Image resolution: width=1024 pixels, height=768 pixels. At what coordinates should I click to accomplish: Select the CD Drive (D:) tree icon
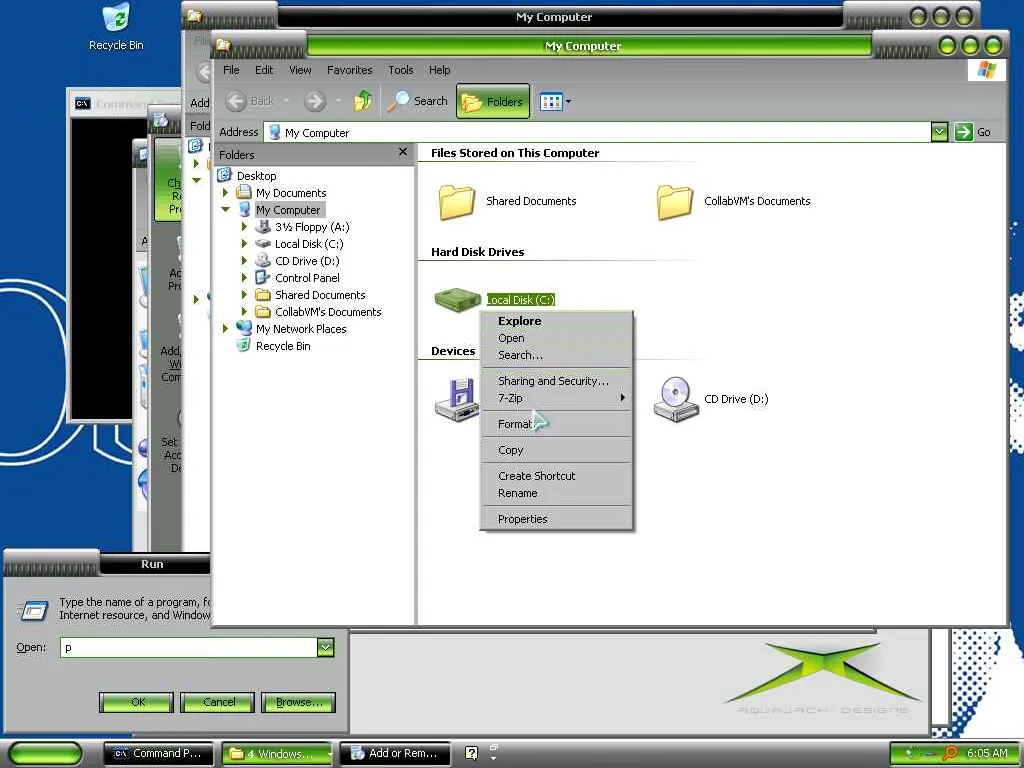tap(263, 261)
